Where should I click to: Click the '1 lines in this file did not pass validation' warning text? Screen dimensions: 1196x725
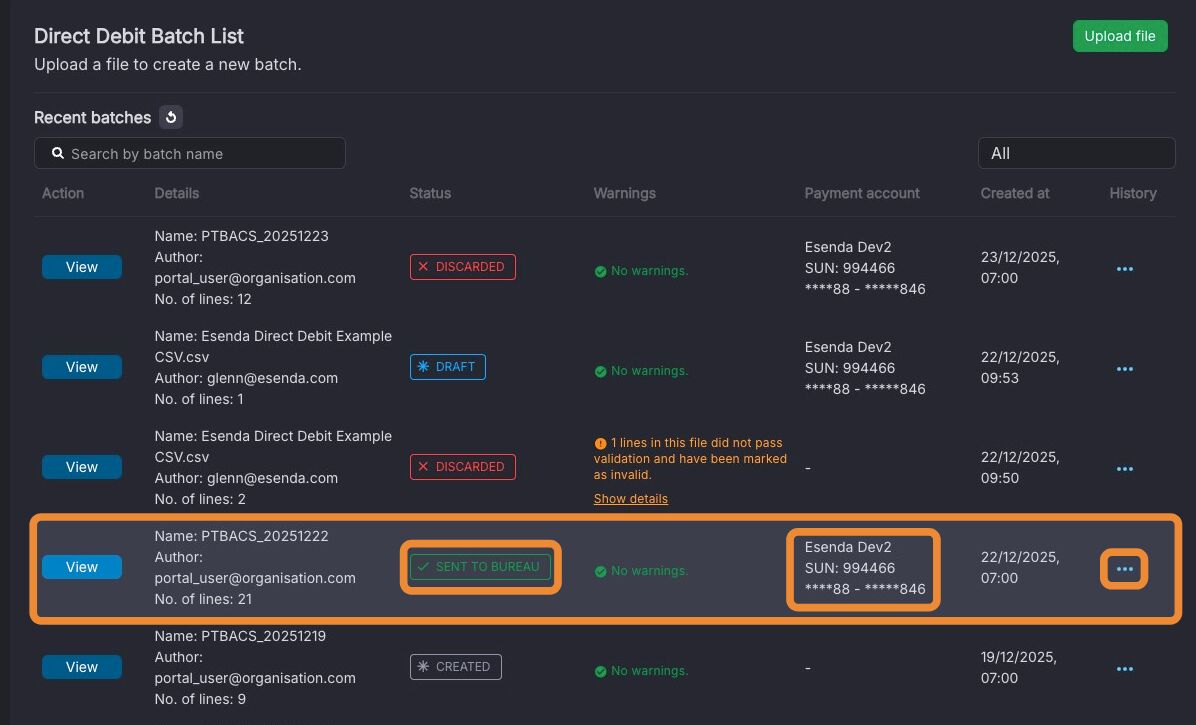point(690,458)
